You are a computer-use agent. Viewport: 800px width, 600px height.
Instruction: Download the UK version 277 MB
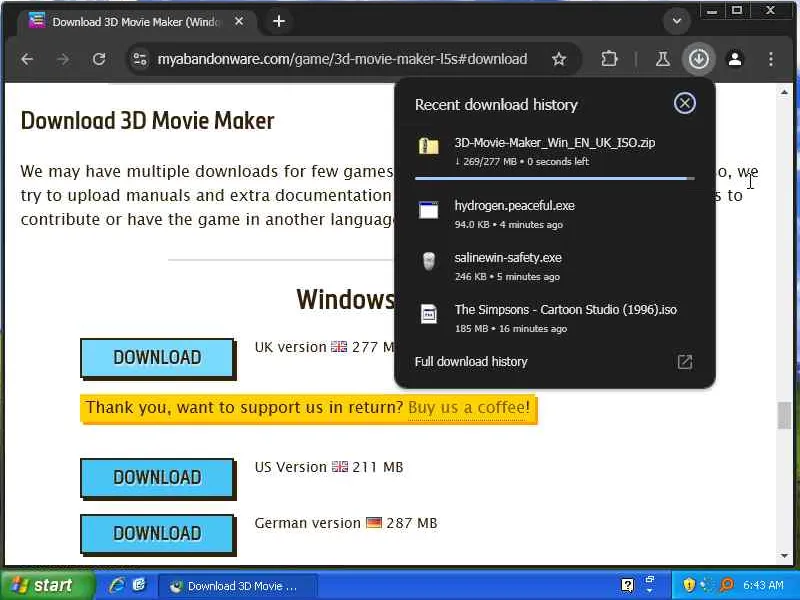158,358
